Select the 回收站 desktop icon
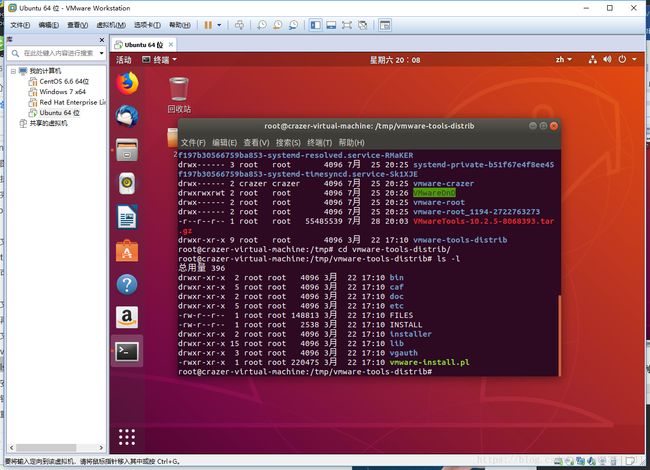The height and width of the screenshot is (470, 650). [x=179, y=95]
